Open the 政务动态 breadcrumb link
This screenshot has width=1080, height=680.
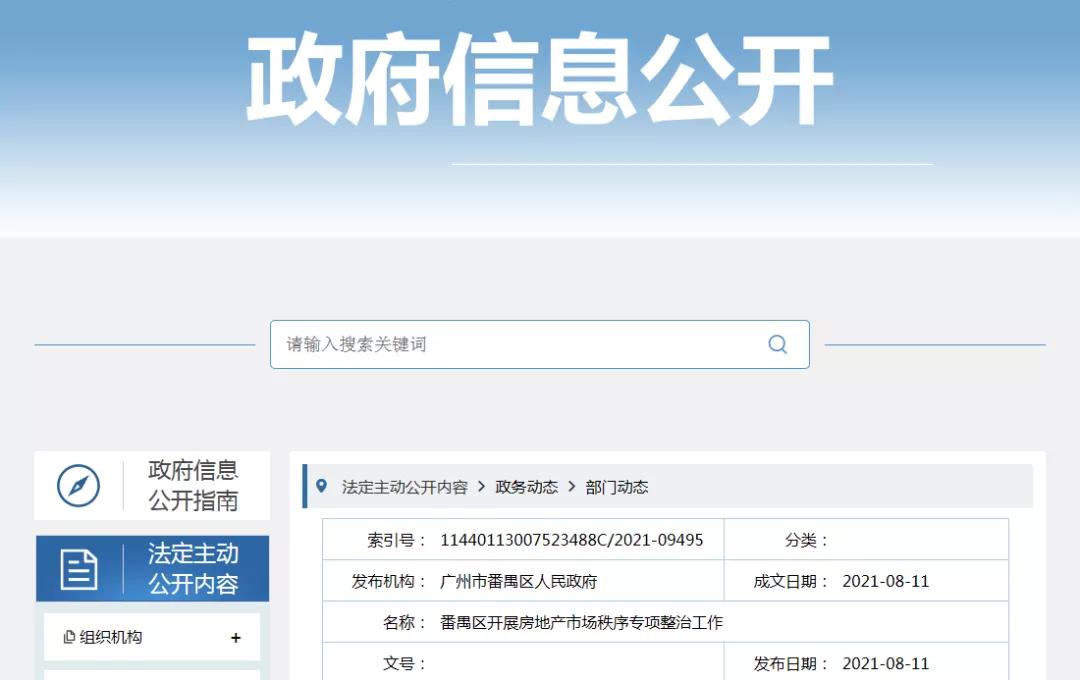point(526,487)
